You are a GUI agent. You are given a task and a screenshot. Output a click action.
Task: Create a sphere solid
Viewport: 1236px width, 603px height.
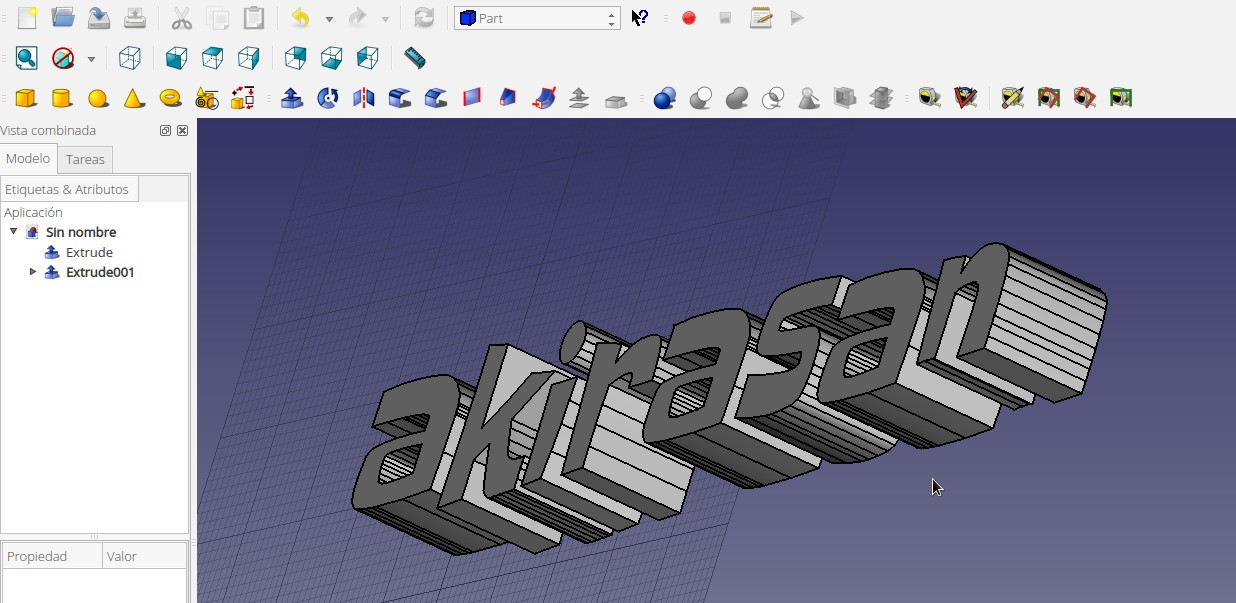[x=97, y=98]
